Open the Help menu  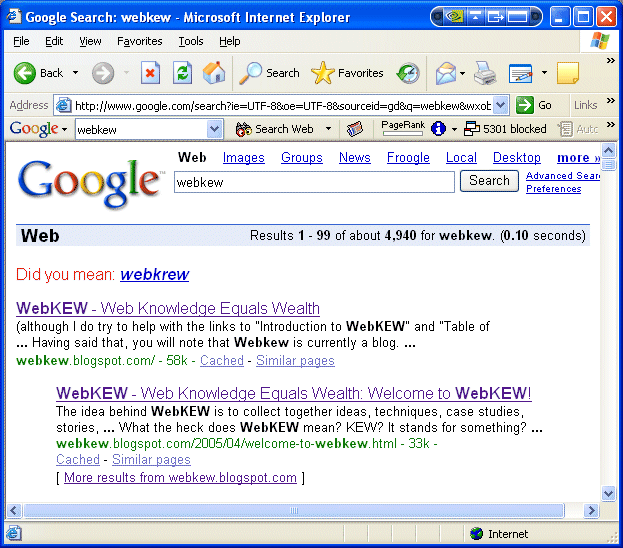230,41
